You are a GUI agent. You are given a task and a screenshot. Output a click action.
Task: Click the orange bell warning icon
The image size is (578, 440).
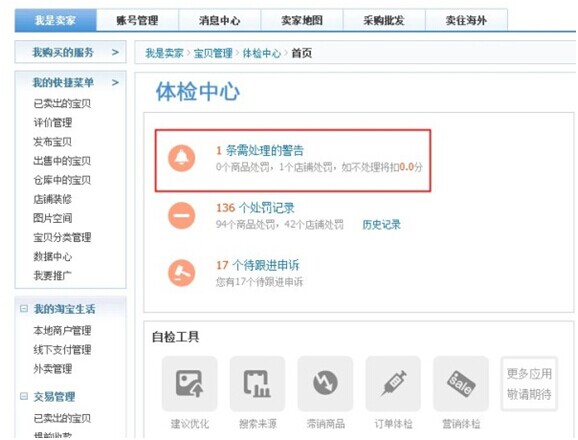click(181, 158)
